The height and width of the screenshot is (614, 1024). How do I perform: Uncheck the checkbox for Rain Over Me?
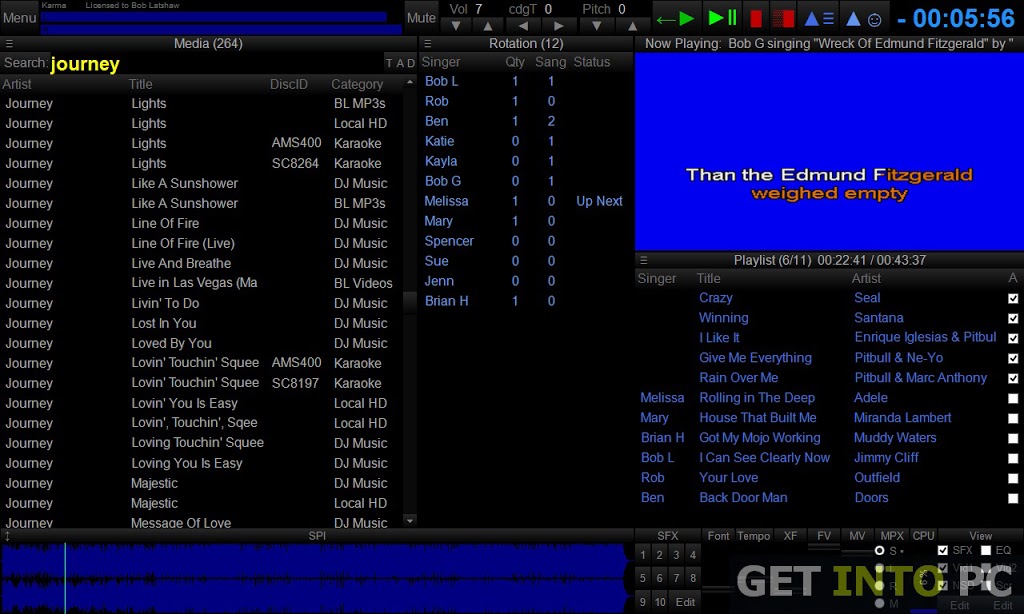coord(1013,378)
